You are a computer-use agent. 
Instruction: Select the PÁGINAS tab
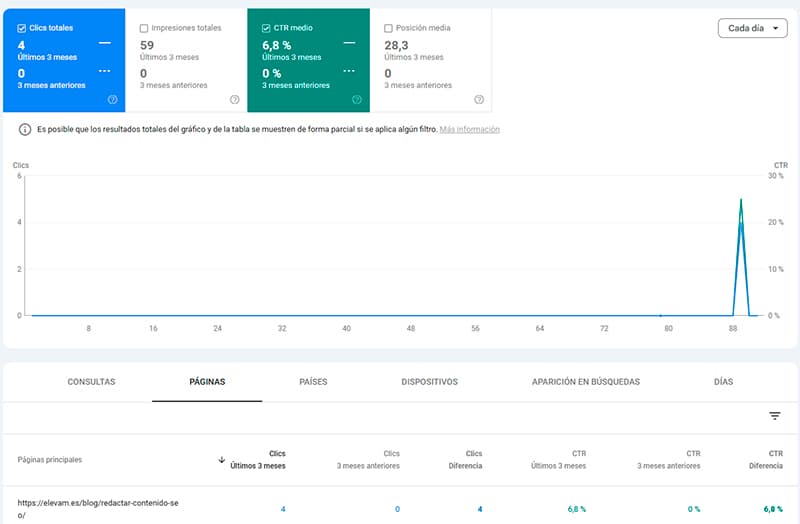coord(207,382)
